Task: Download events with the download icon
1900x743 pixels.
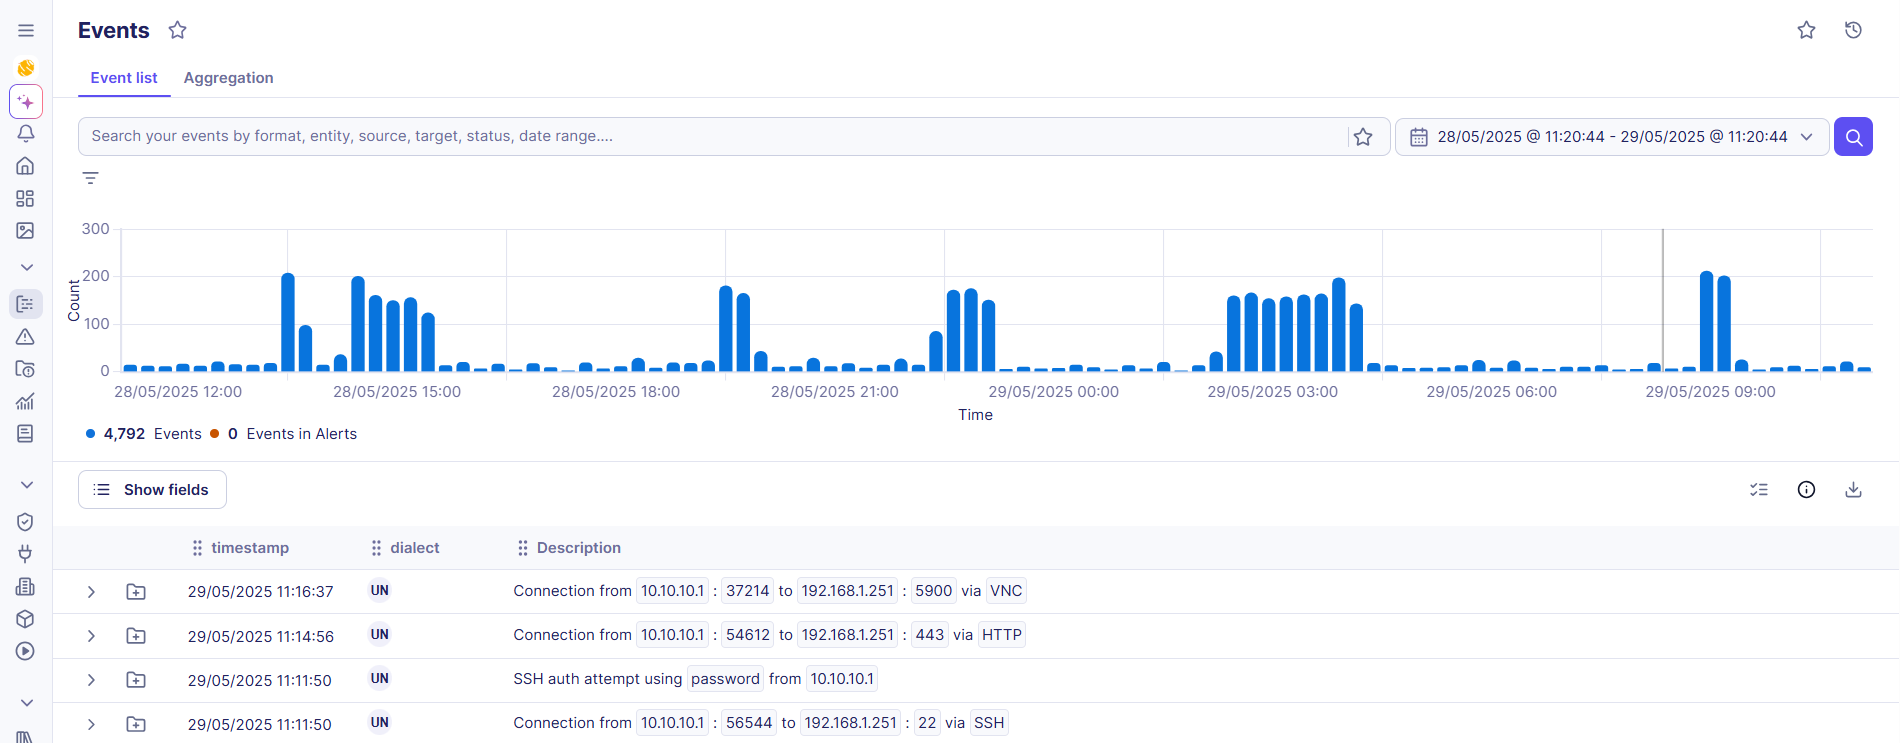Action: pos(1853,490)
